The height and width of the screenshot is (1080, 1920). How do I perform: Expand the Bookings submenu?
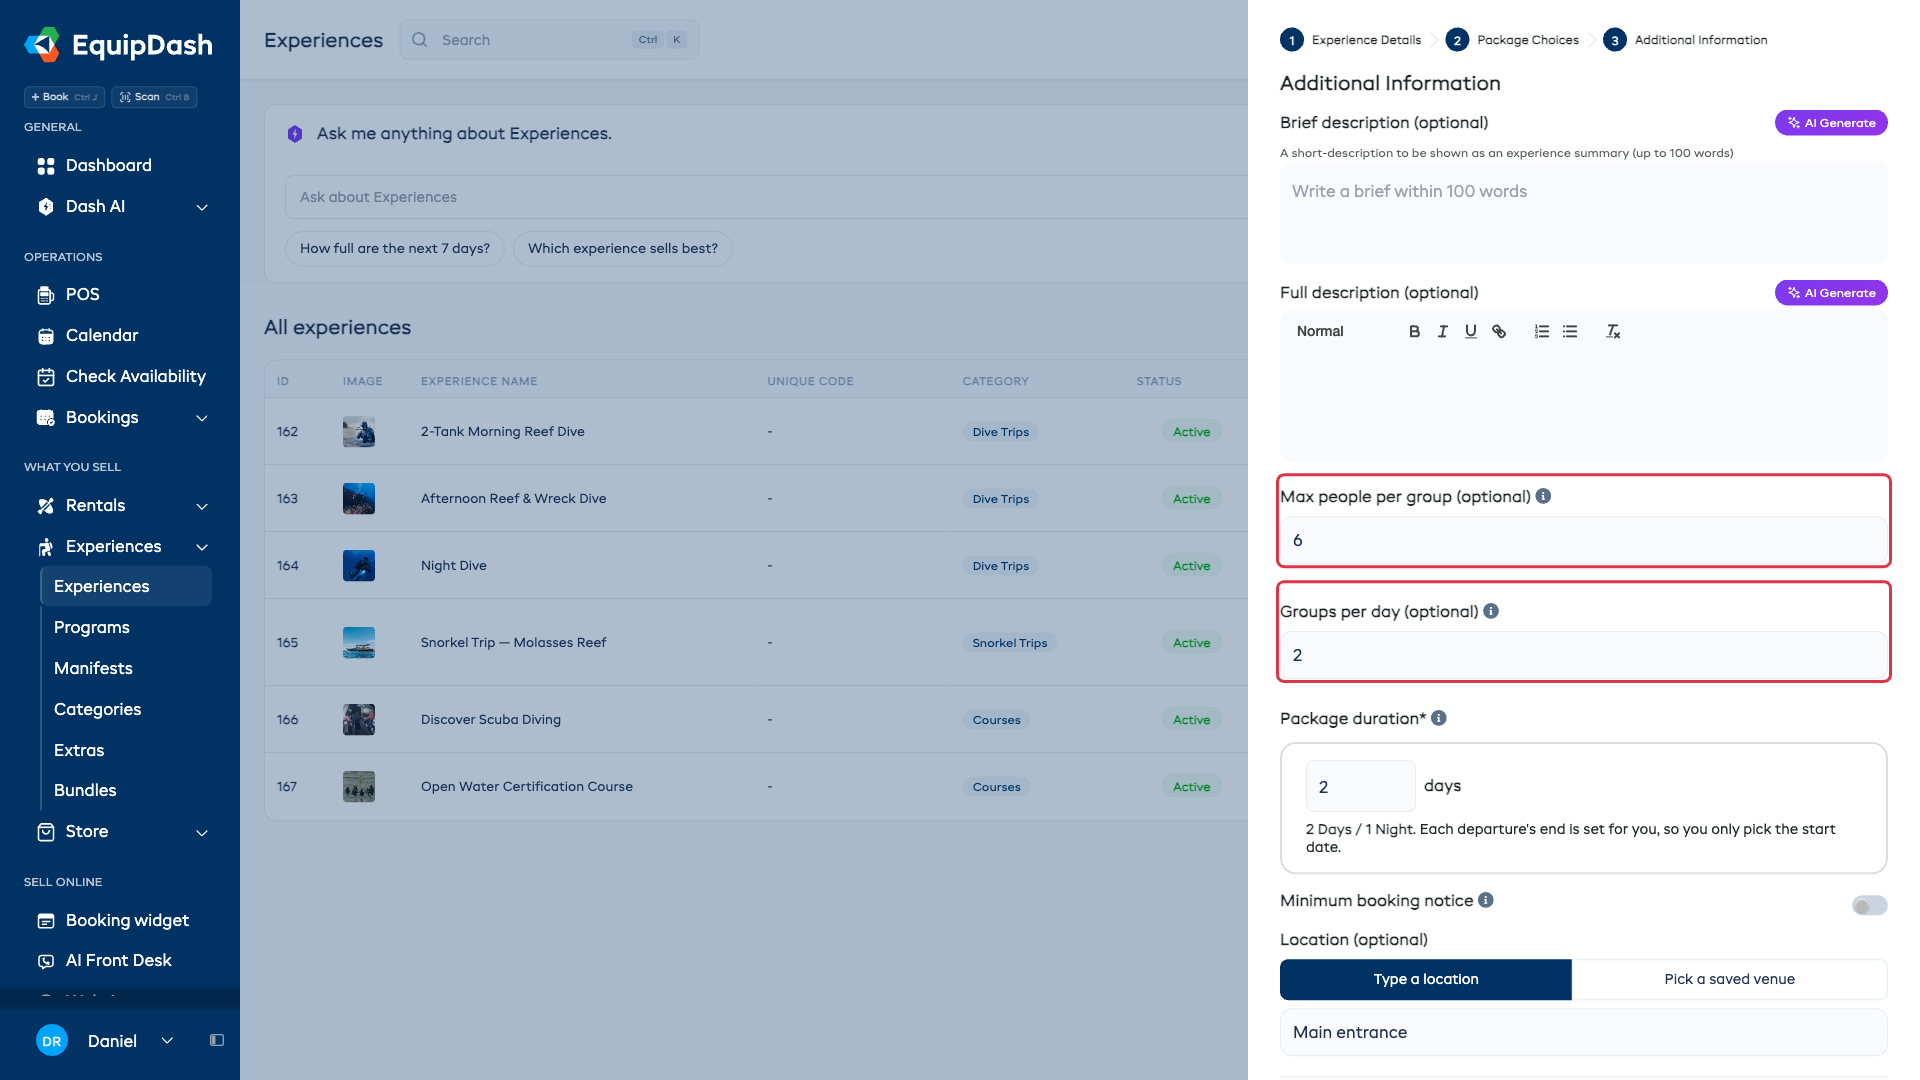coord(202,418)
